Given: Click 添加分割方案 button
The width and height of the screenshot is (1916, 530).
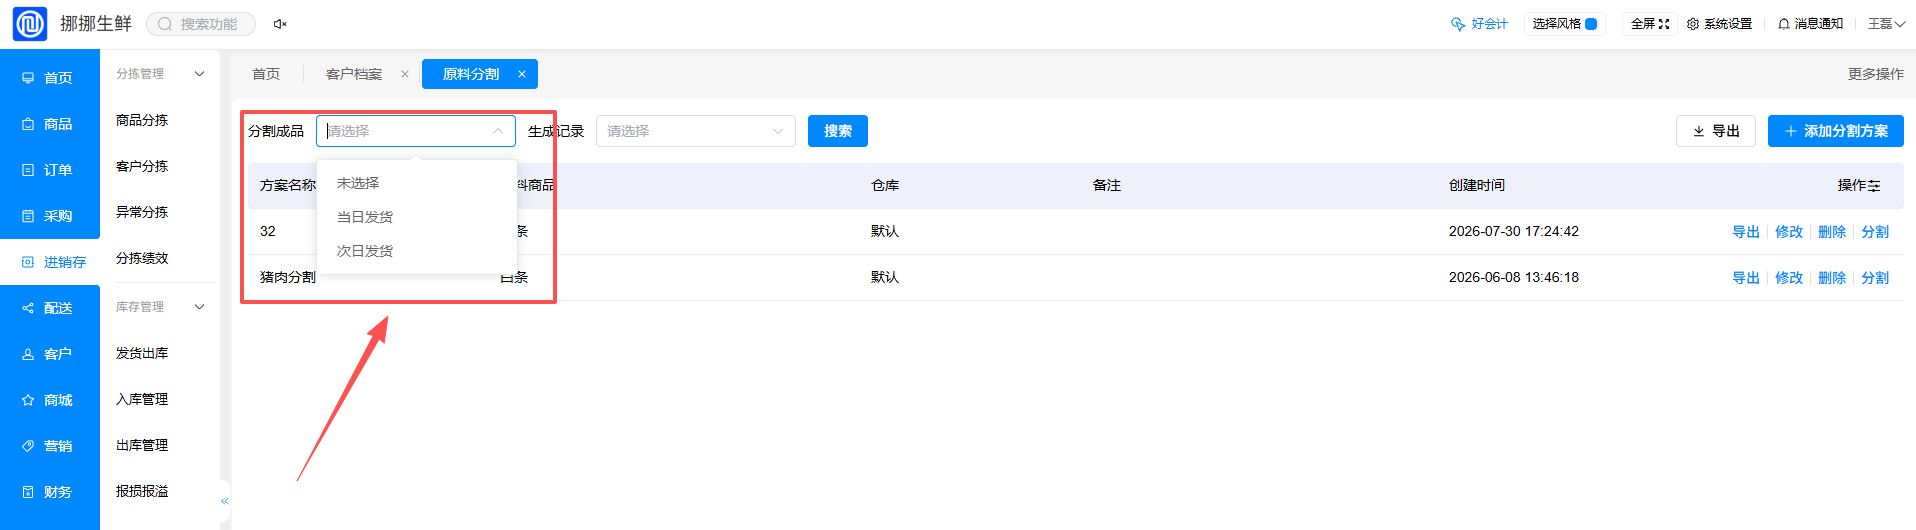Looking at the screenshot, I should [x=1836, y=131].
